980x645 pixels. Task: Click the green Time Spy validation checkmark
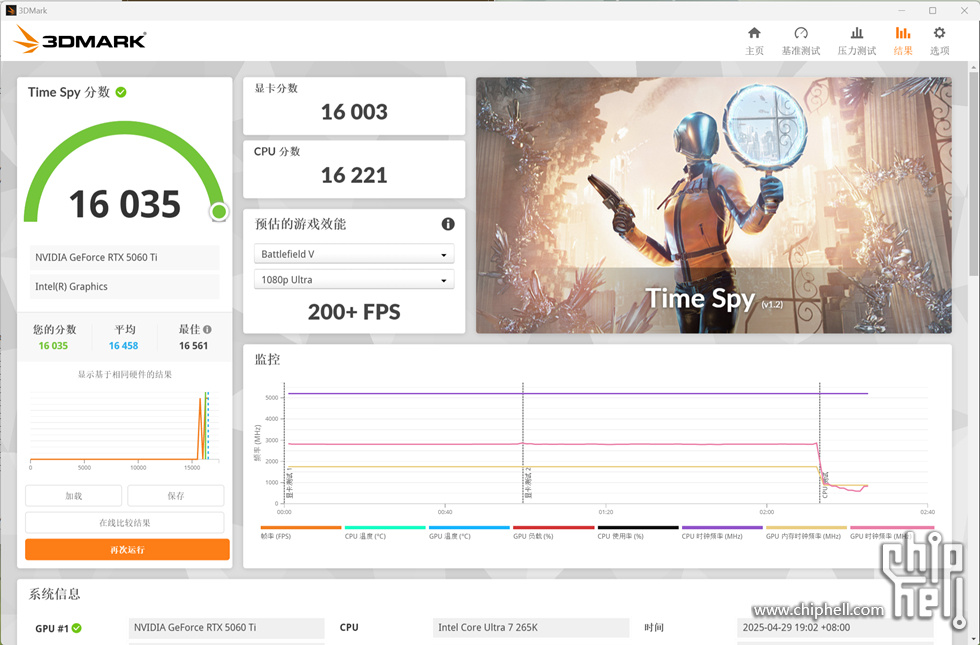point(121,92)
